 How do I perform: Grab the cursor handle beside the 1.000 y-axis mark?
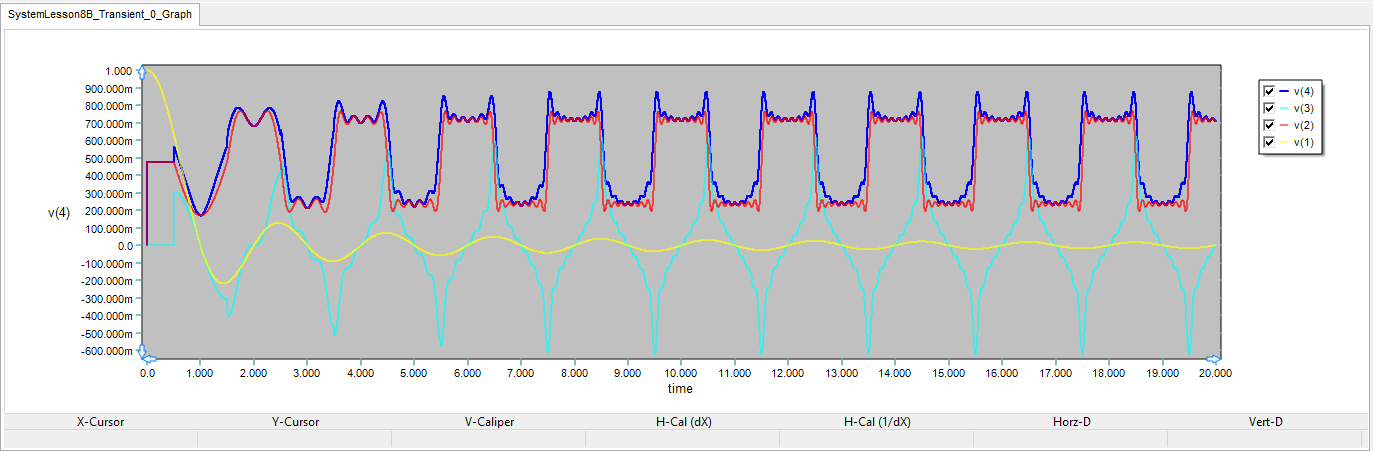[x=142, y=71]
